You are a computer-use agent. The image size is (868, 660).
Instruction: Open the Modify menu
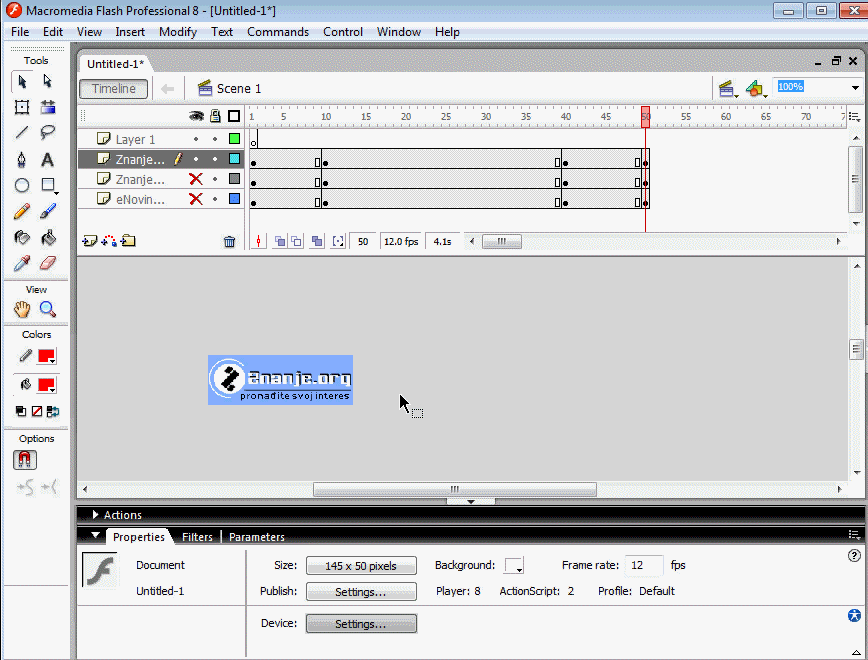click(x=178, y=32)
